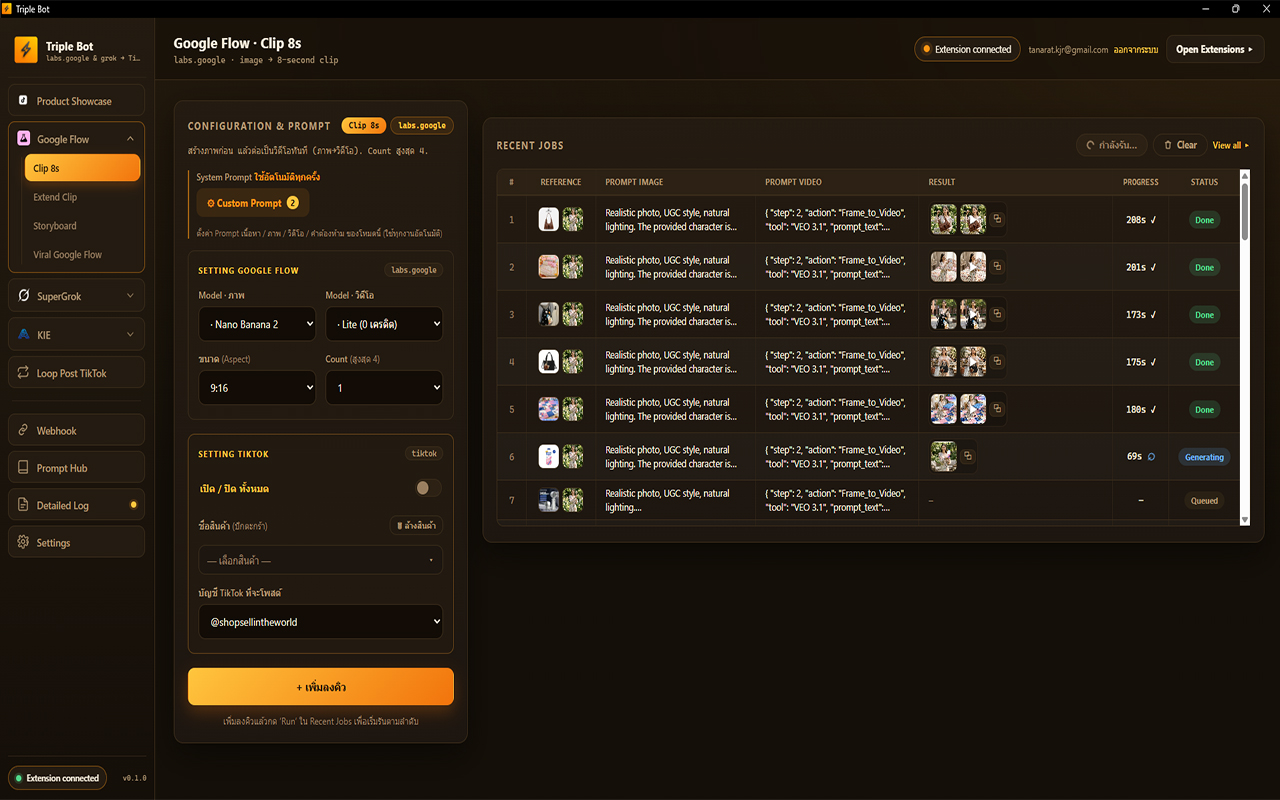Open result image thumbnail in row 6
This screenshot has width=1280, height=800.
pyautogui.click(x=944, y=457)
